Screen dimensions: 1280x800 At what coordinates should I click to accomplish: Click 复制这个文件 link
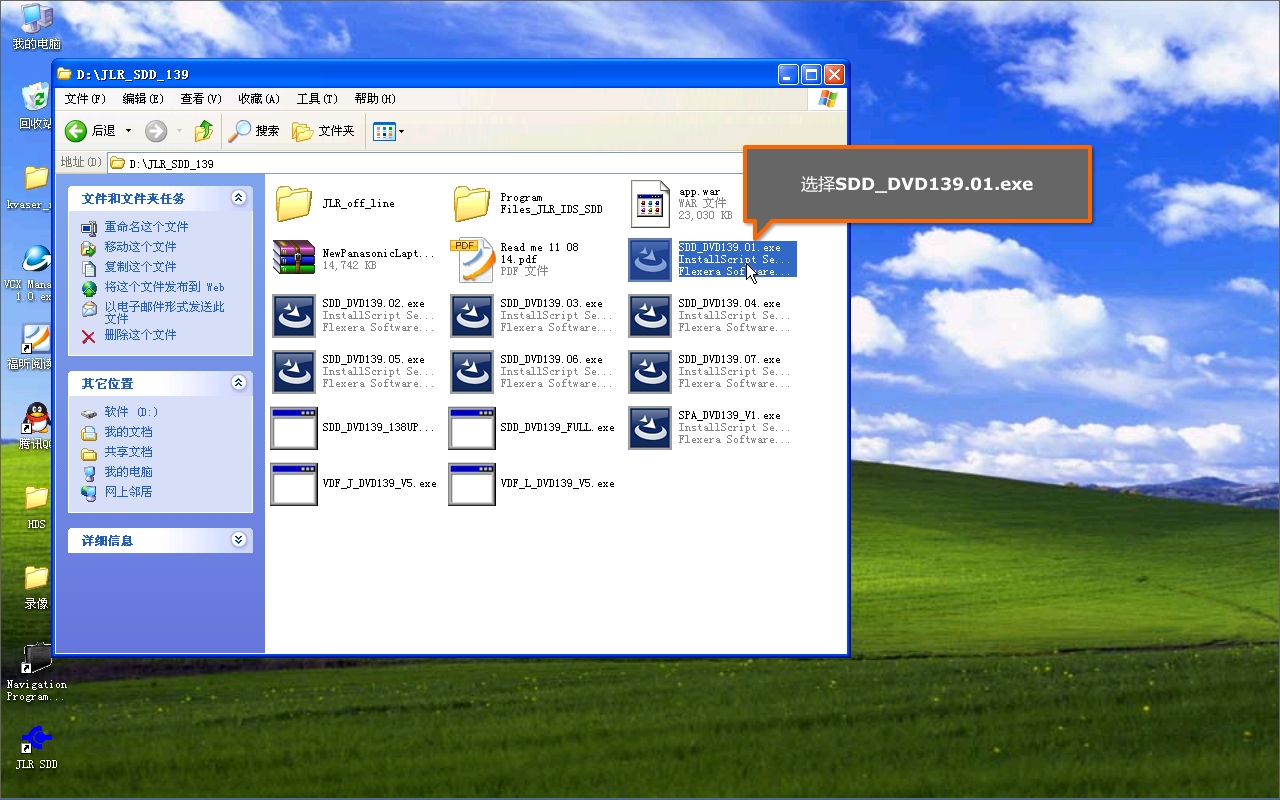coord(140,267)
